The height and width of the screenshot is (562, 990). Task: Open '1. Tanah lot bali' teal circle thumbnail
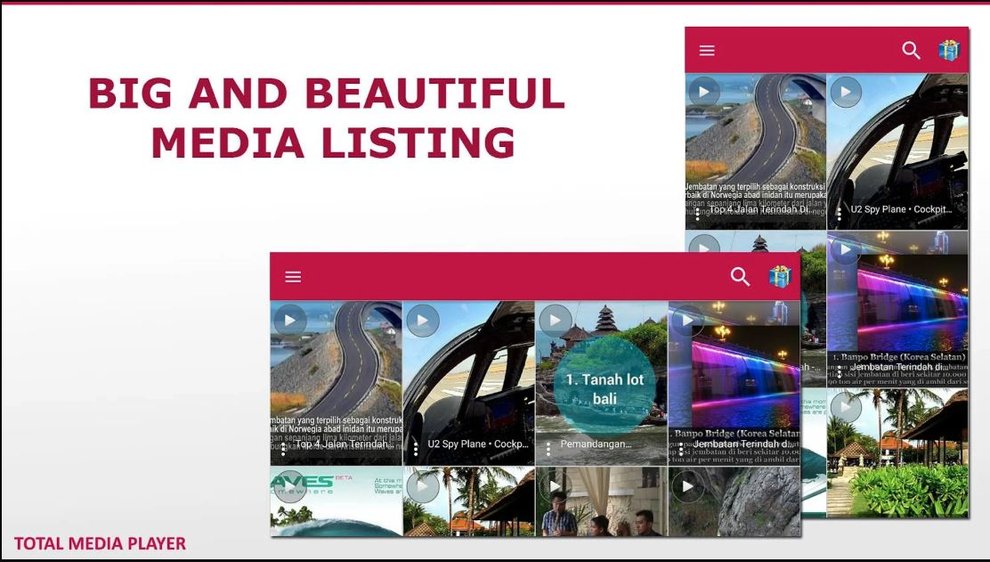click(604, 385)
